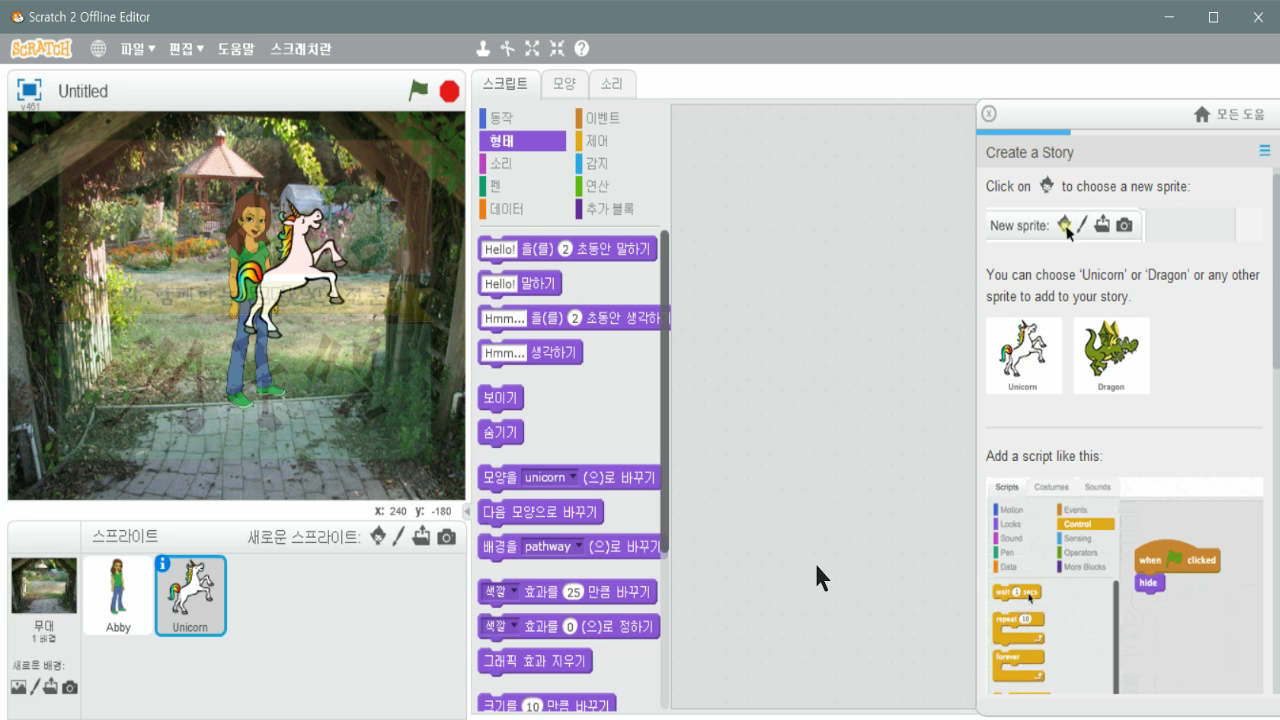
Task: Select the grow sprite tool
Action: (531, 47)
